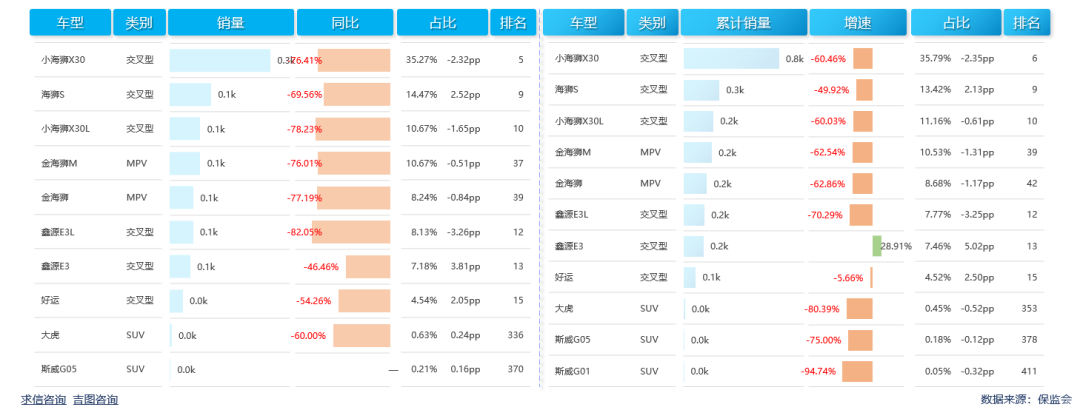The height and width of the screenshot is (410, 1080).
Task: Open the 求信咨询 link
Action: (43, 400)
